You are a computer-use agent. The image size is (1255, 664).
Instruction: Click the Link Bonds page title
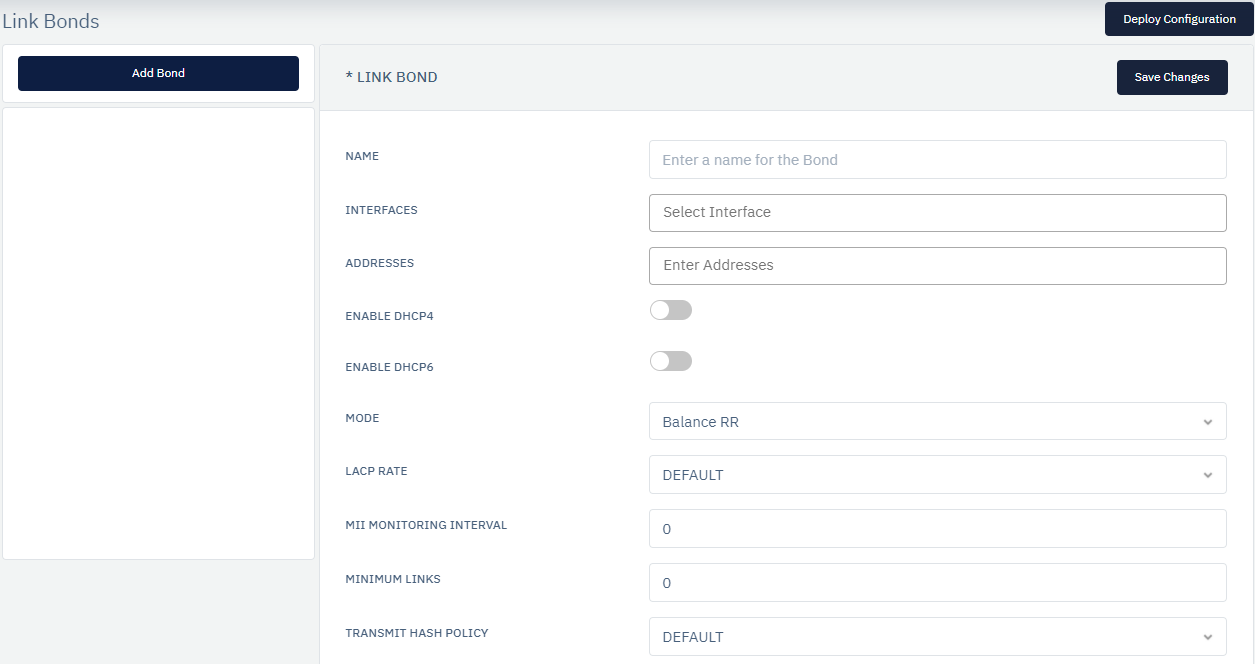51,21
